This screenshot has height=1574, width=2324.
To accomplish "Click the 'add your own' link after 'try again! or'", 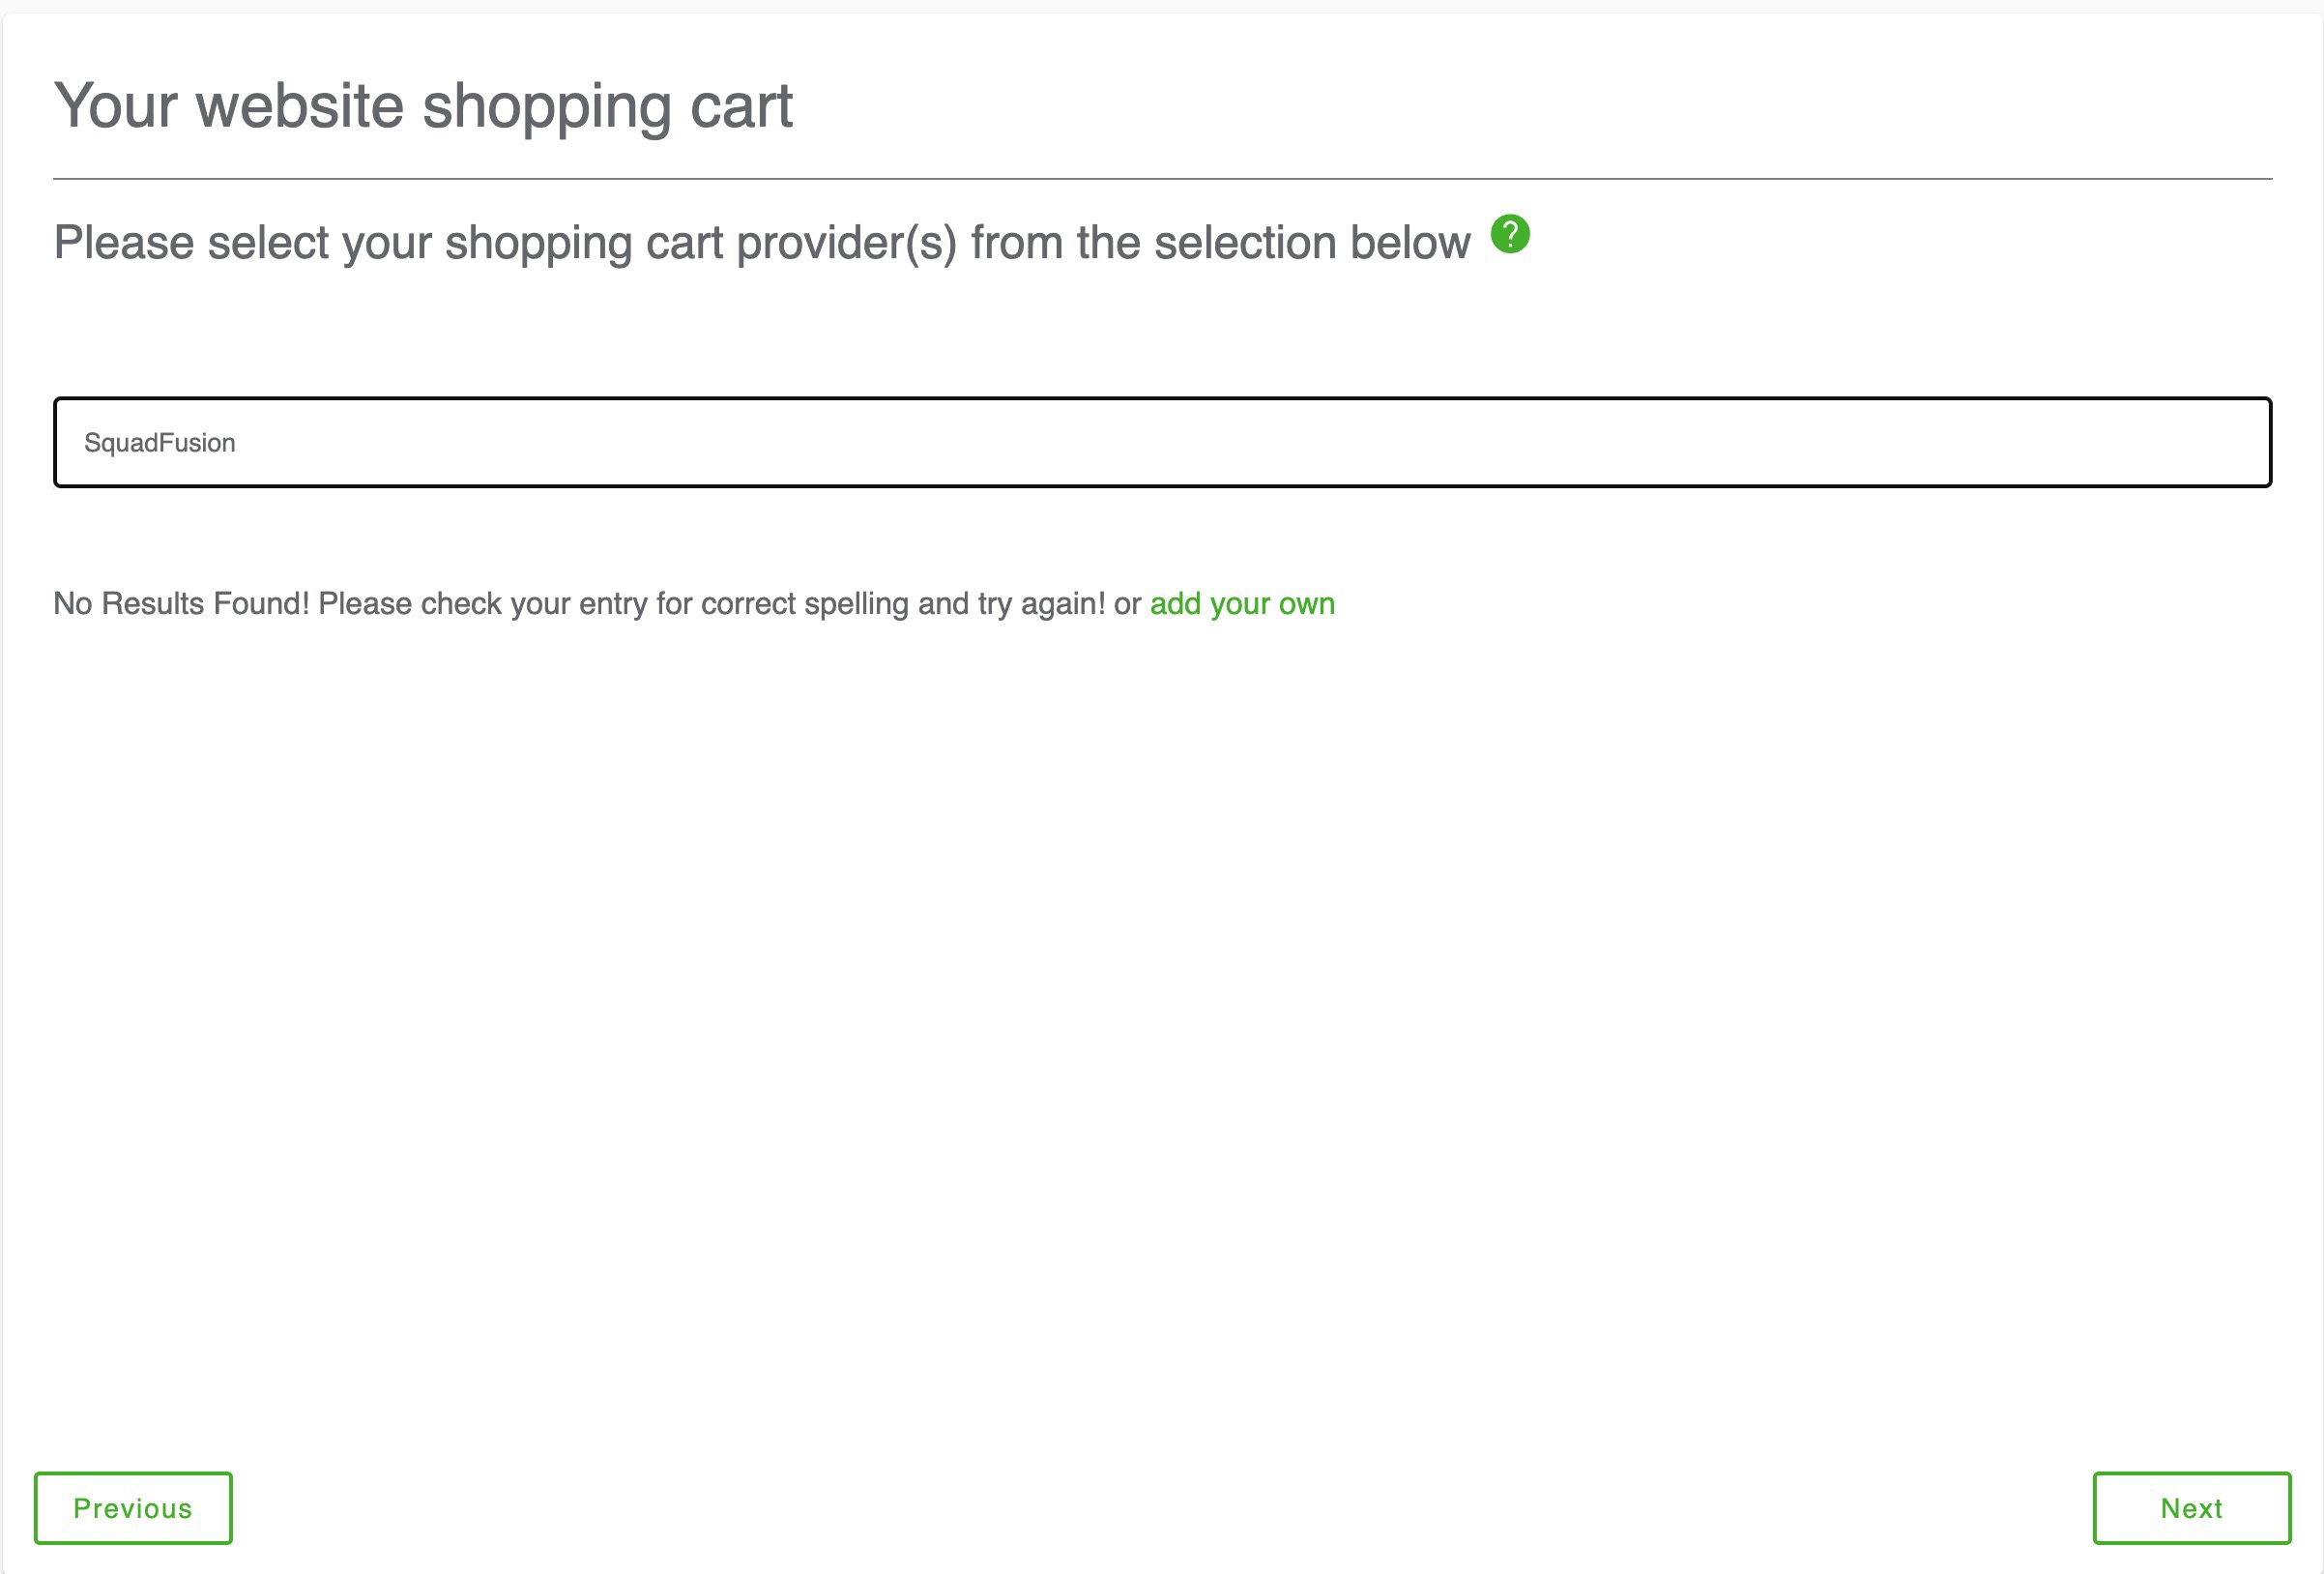I will [x=1242, y=604].
